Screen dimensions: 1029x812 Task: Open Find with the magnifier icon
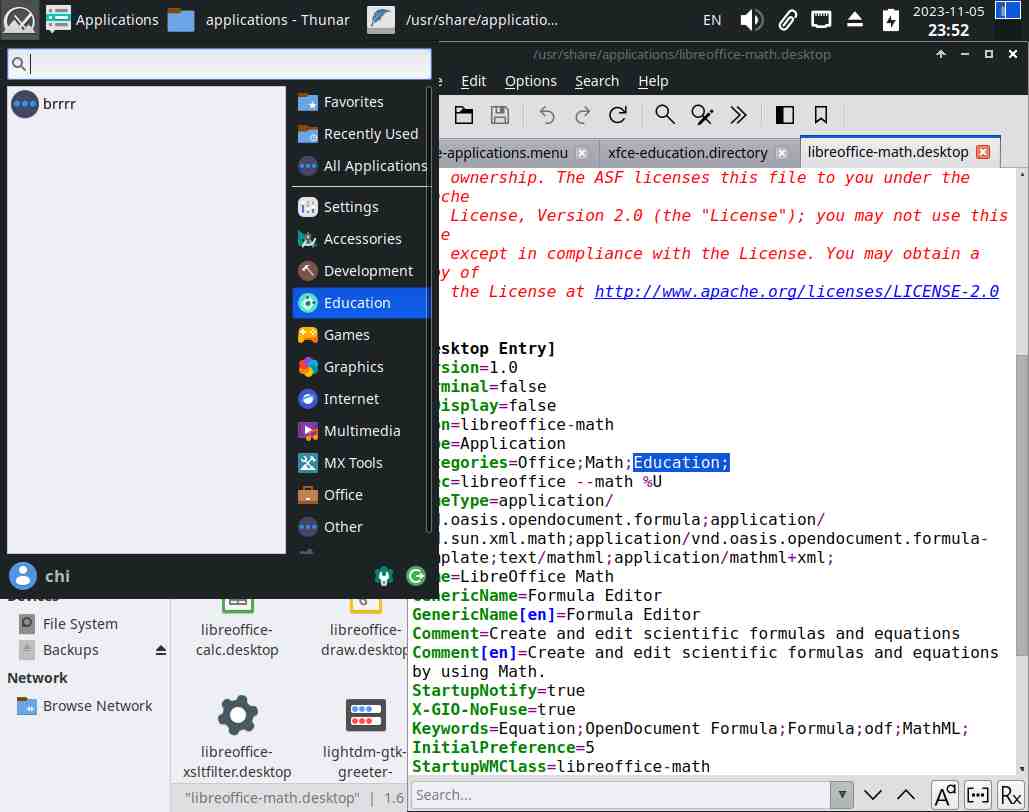665,115
